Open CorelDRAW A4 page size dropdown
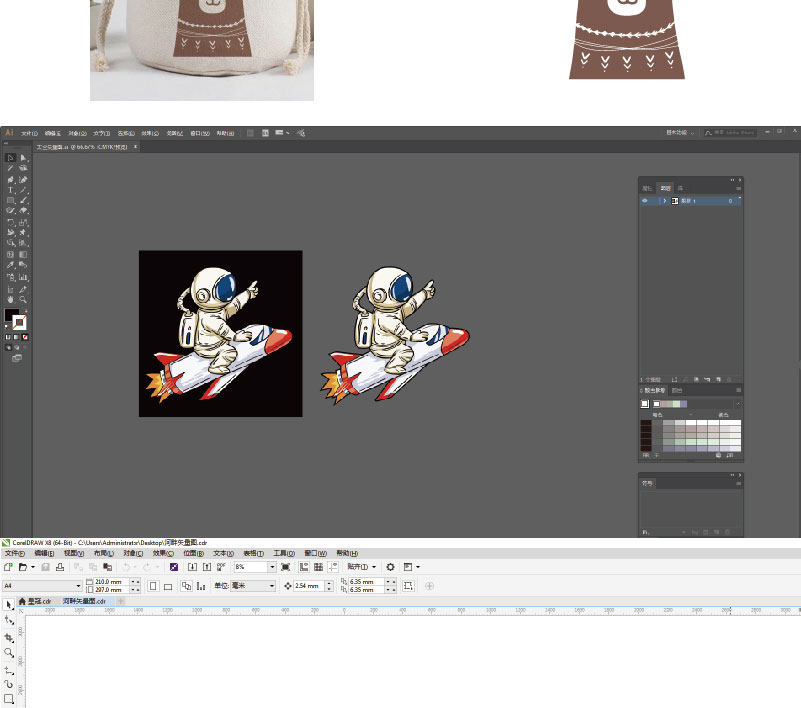Viewport: 801px width, 708px height. coord(42,585)
